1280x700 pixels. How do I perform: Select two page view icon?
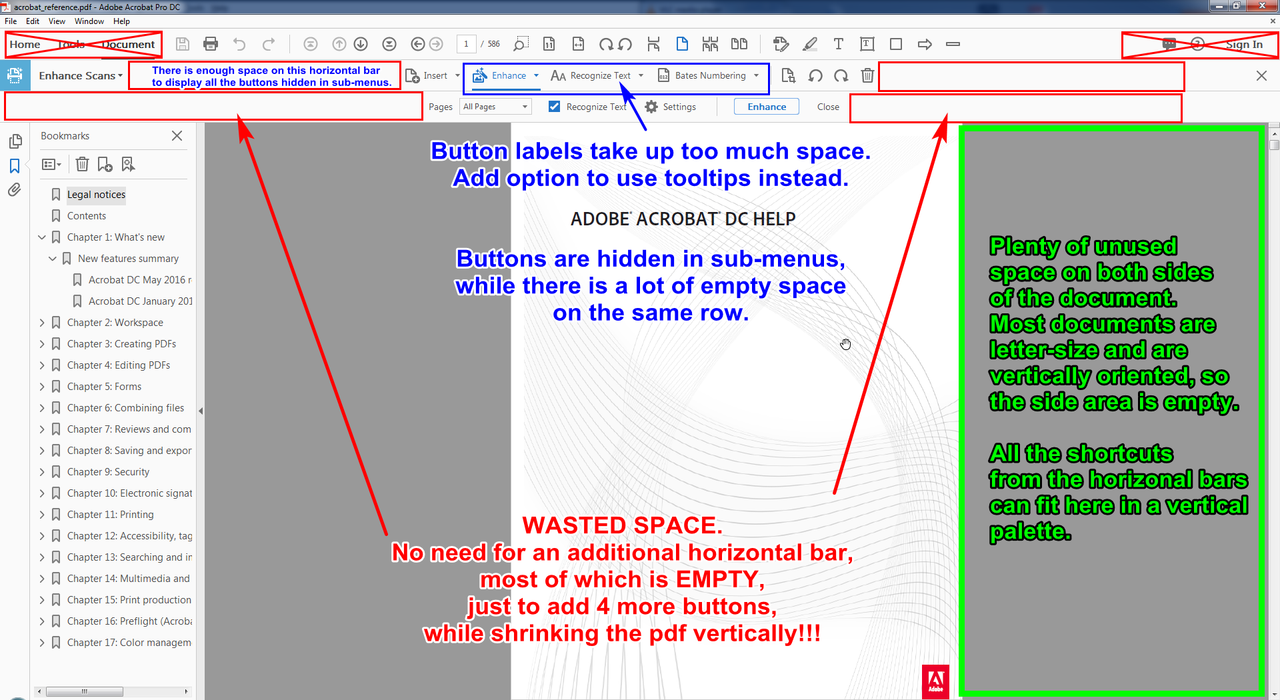tap(739, 44)
